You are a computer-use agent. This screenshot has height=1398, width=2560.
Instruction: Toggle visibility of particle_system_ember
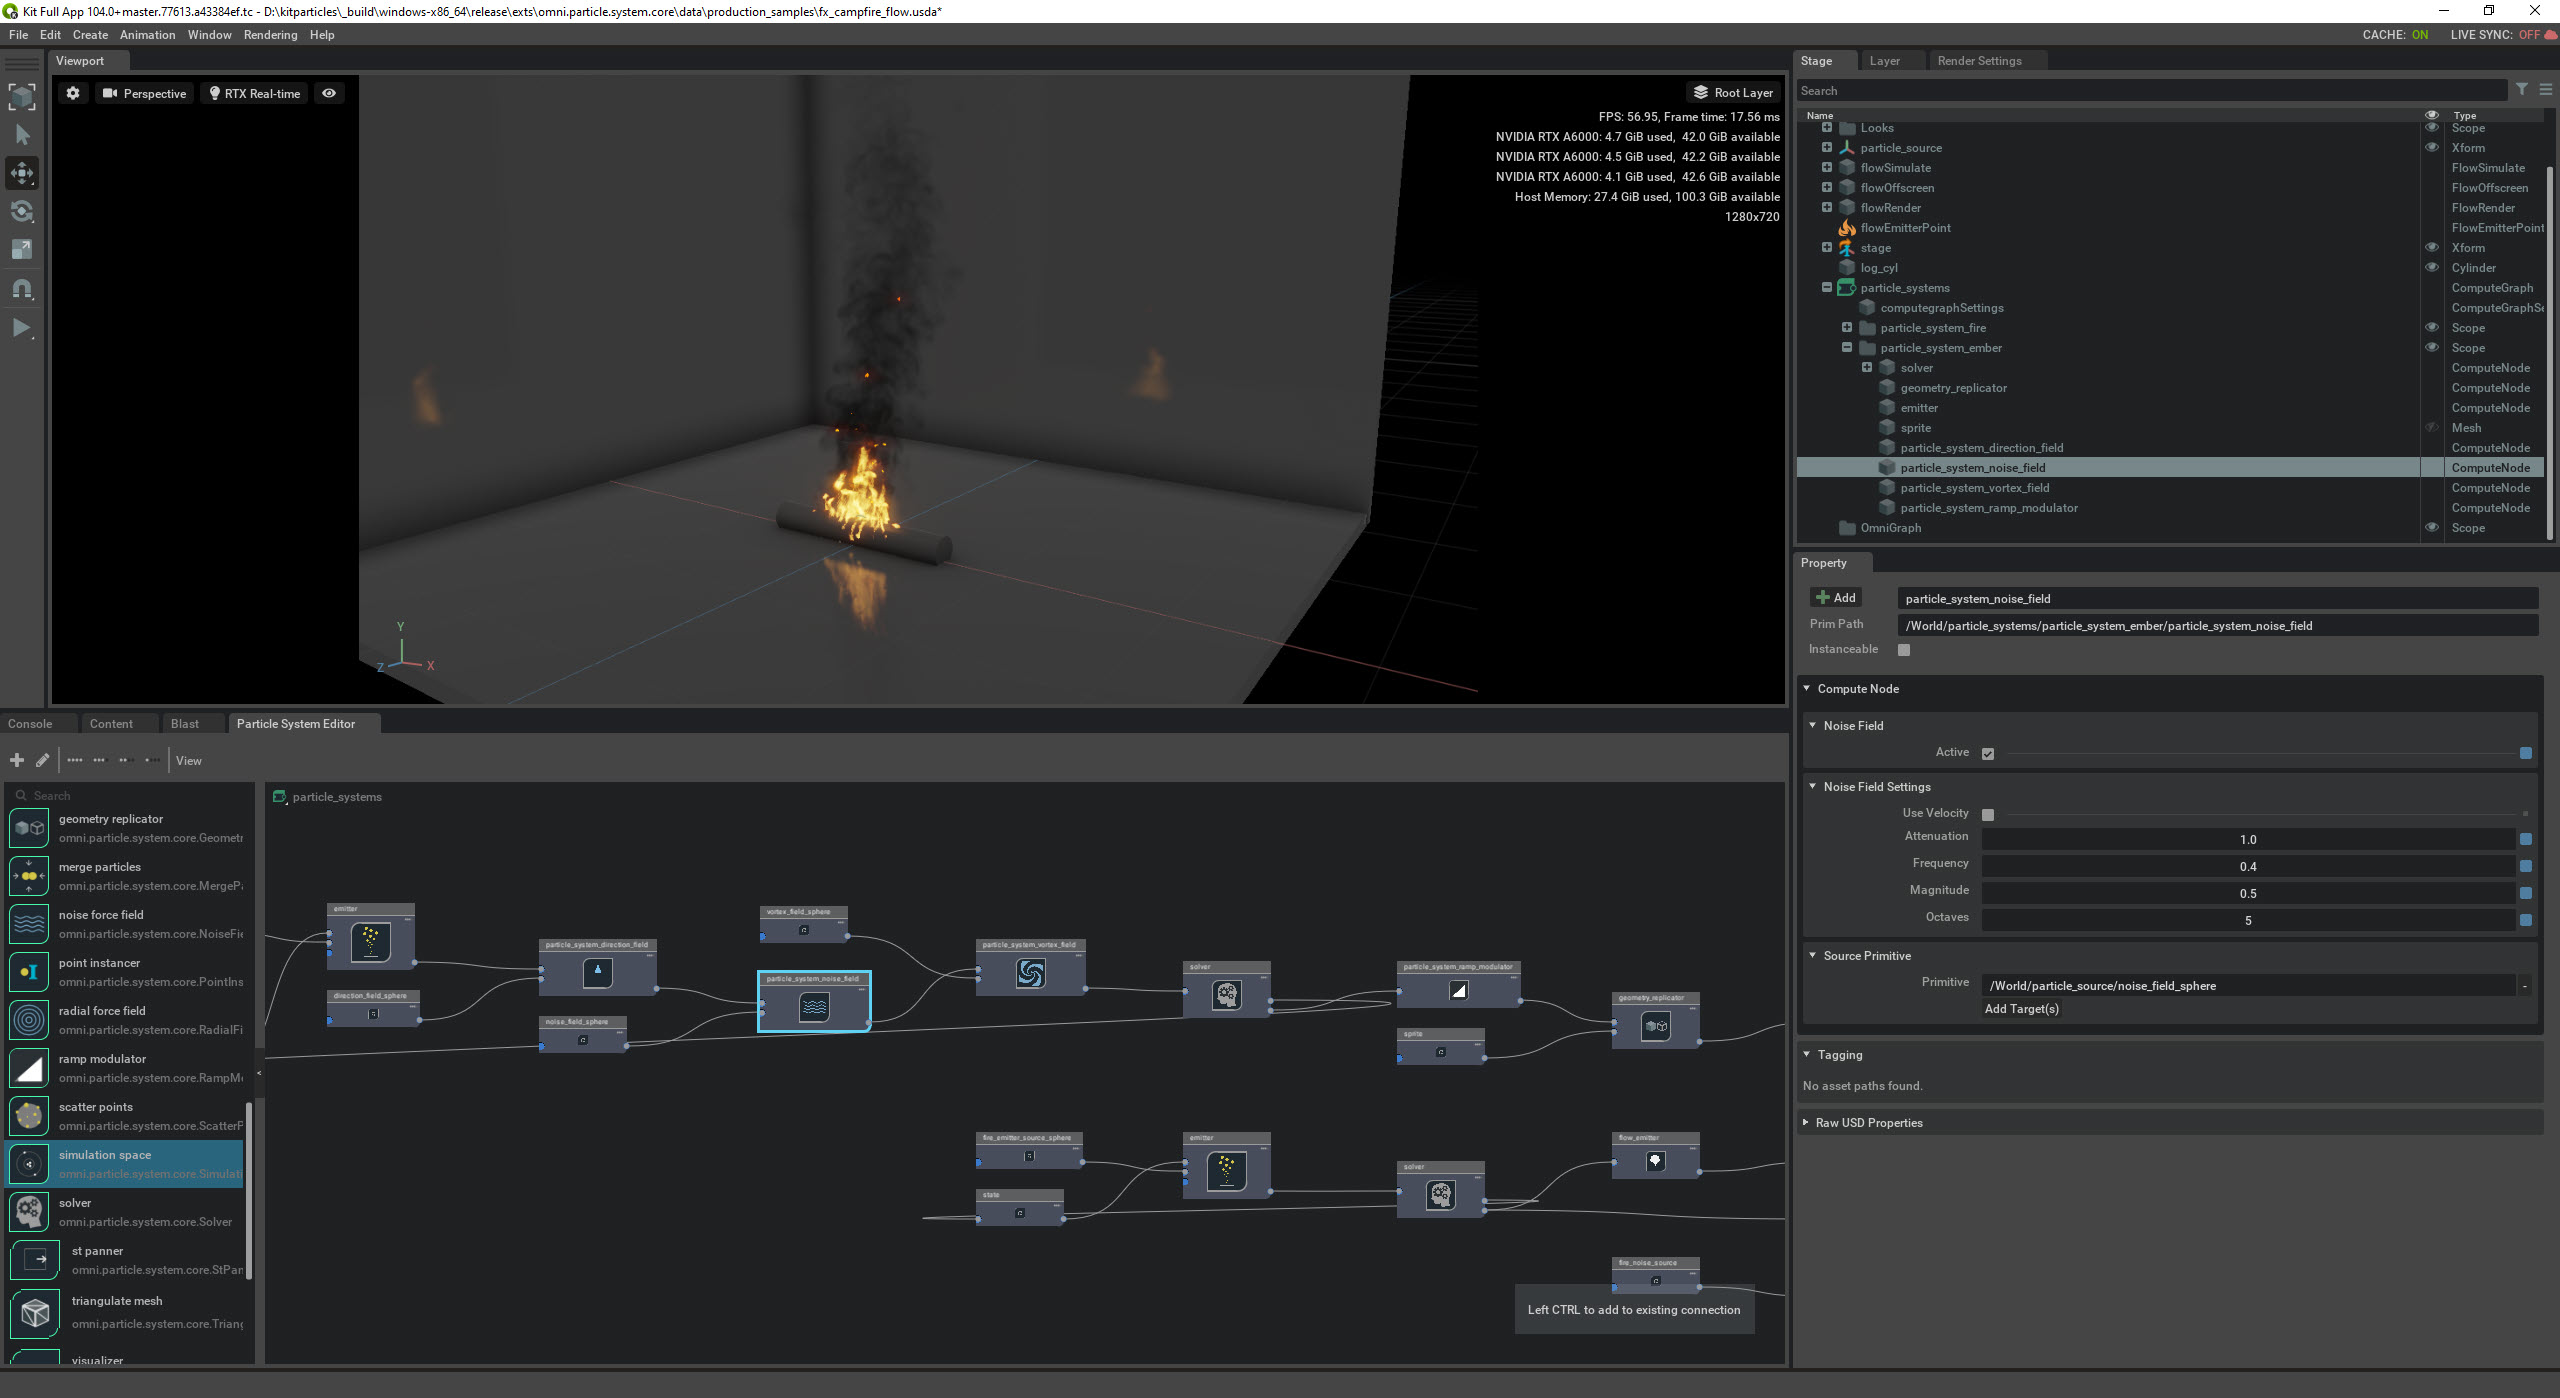(x=2432, y=347)
